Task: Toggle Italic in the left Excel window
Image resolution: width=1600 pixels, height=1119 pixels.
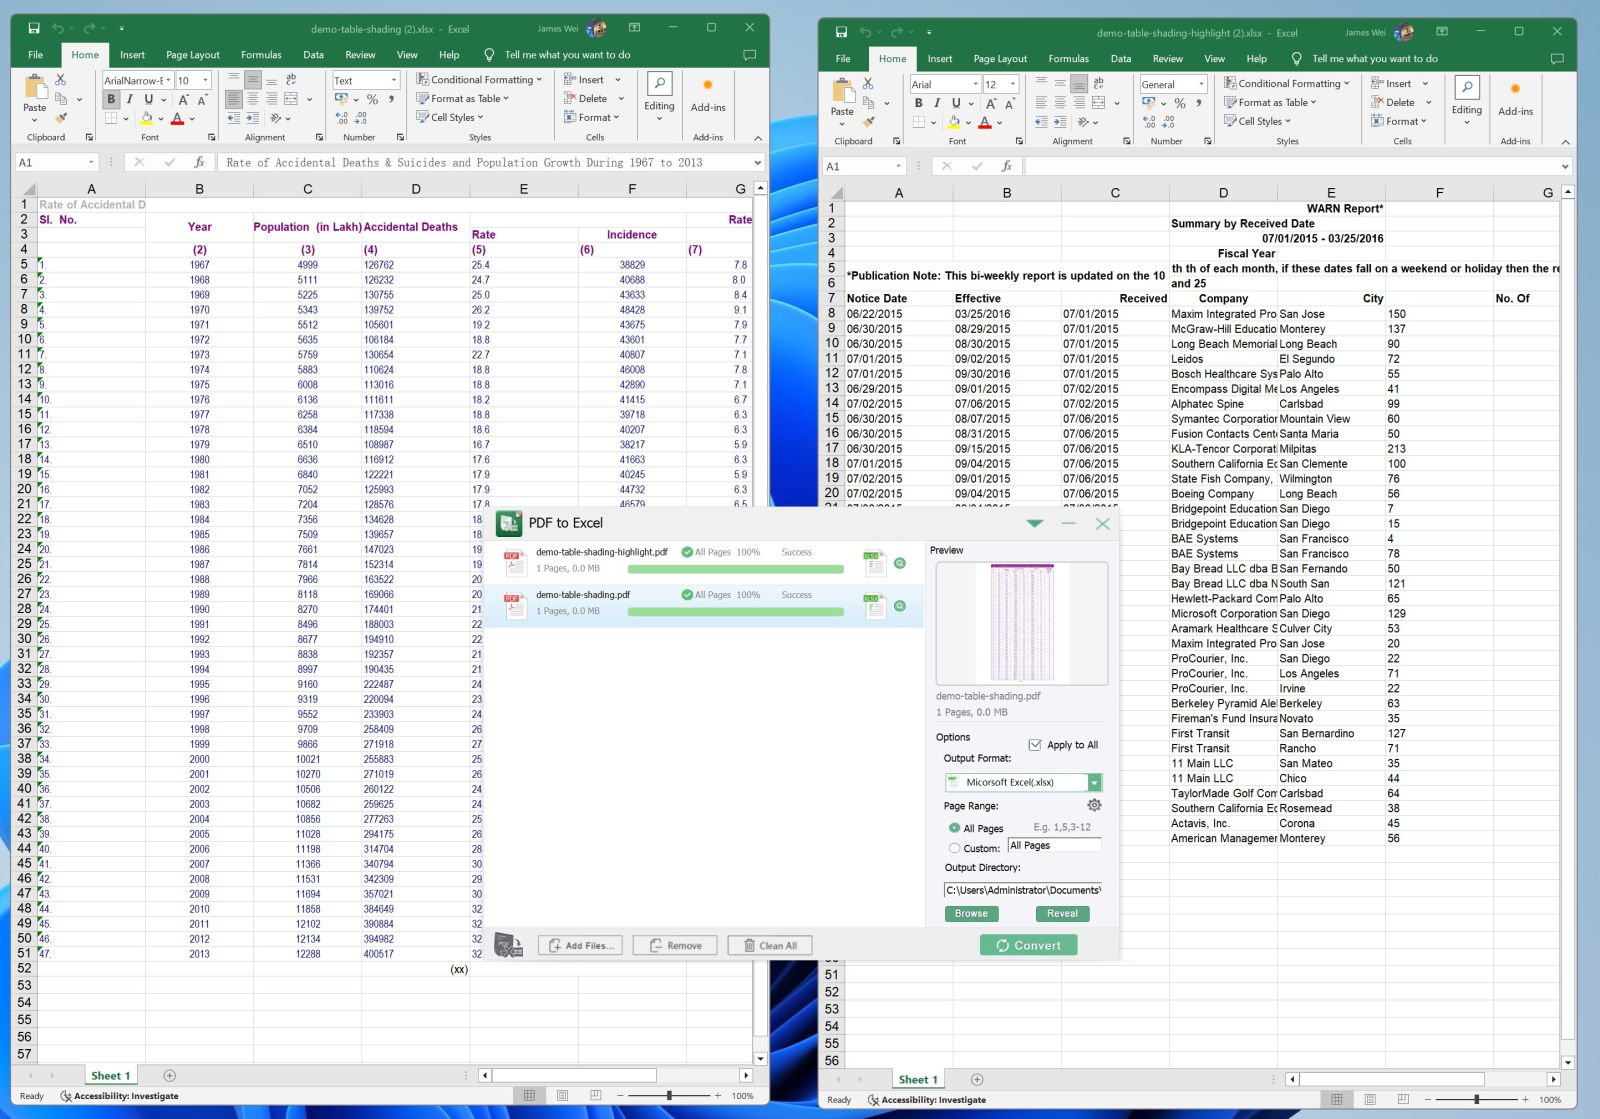Action: [129, 99]
